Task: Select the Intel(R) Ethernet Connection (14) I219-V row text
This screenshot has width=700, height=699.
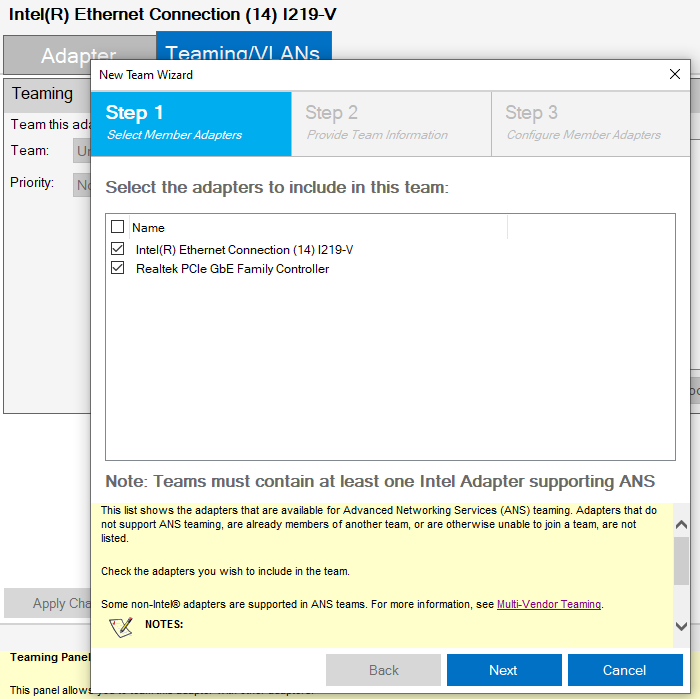Action: 244,250
